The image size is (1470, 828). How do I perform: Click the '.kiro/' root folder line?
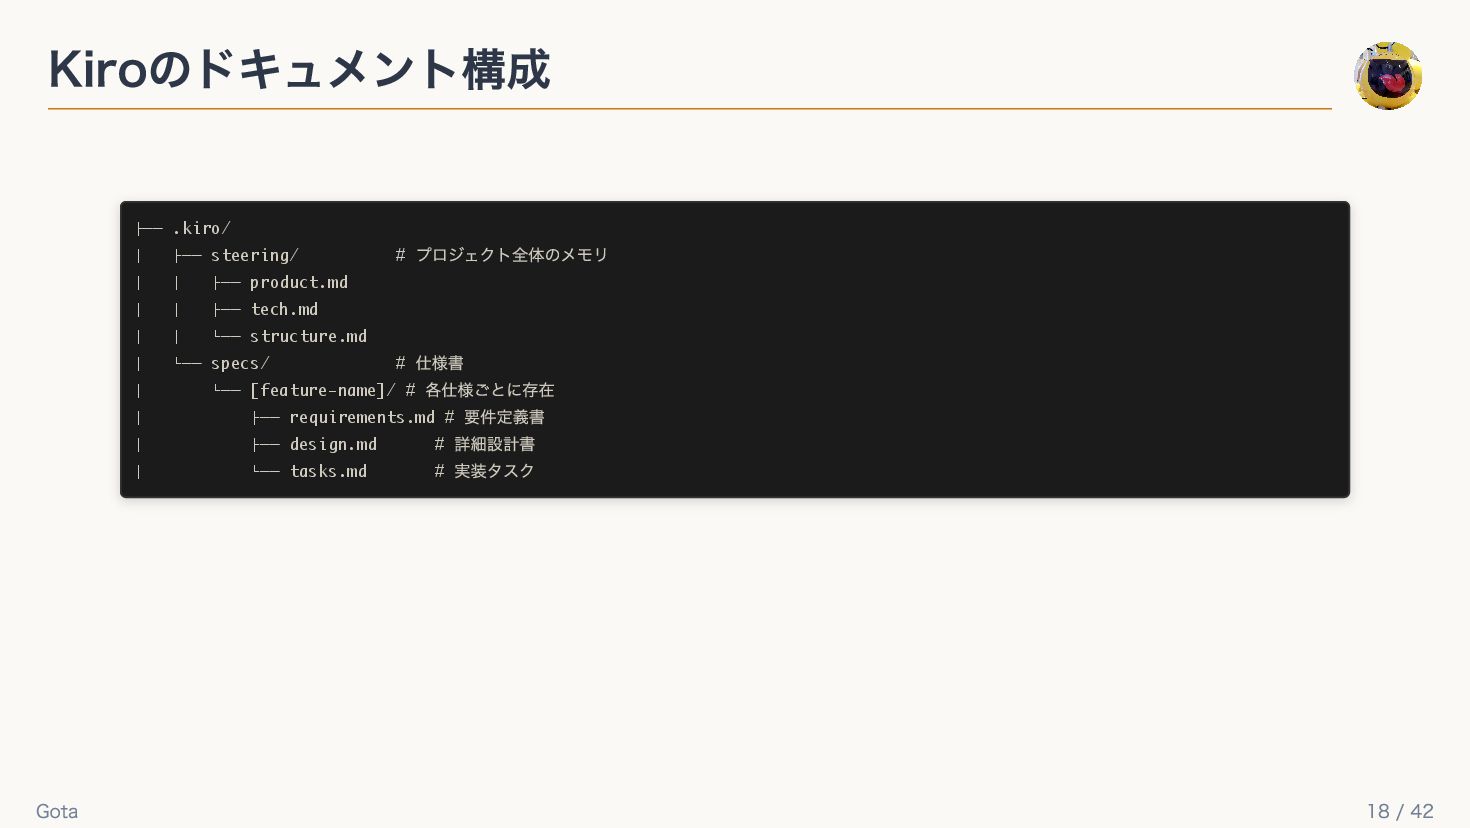[201, 228]
